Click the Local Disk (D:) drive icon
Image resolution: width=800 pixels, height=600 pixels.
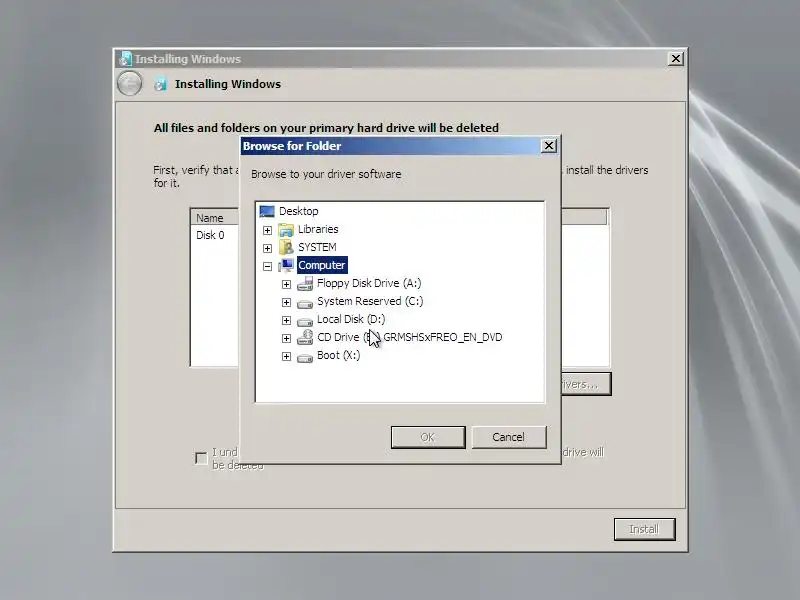305,321
